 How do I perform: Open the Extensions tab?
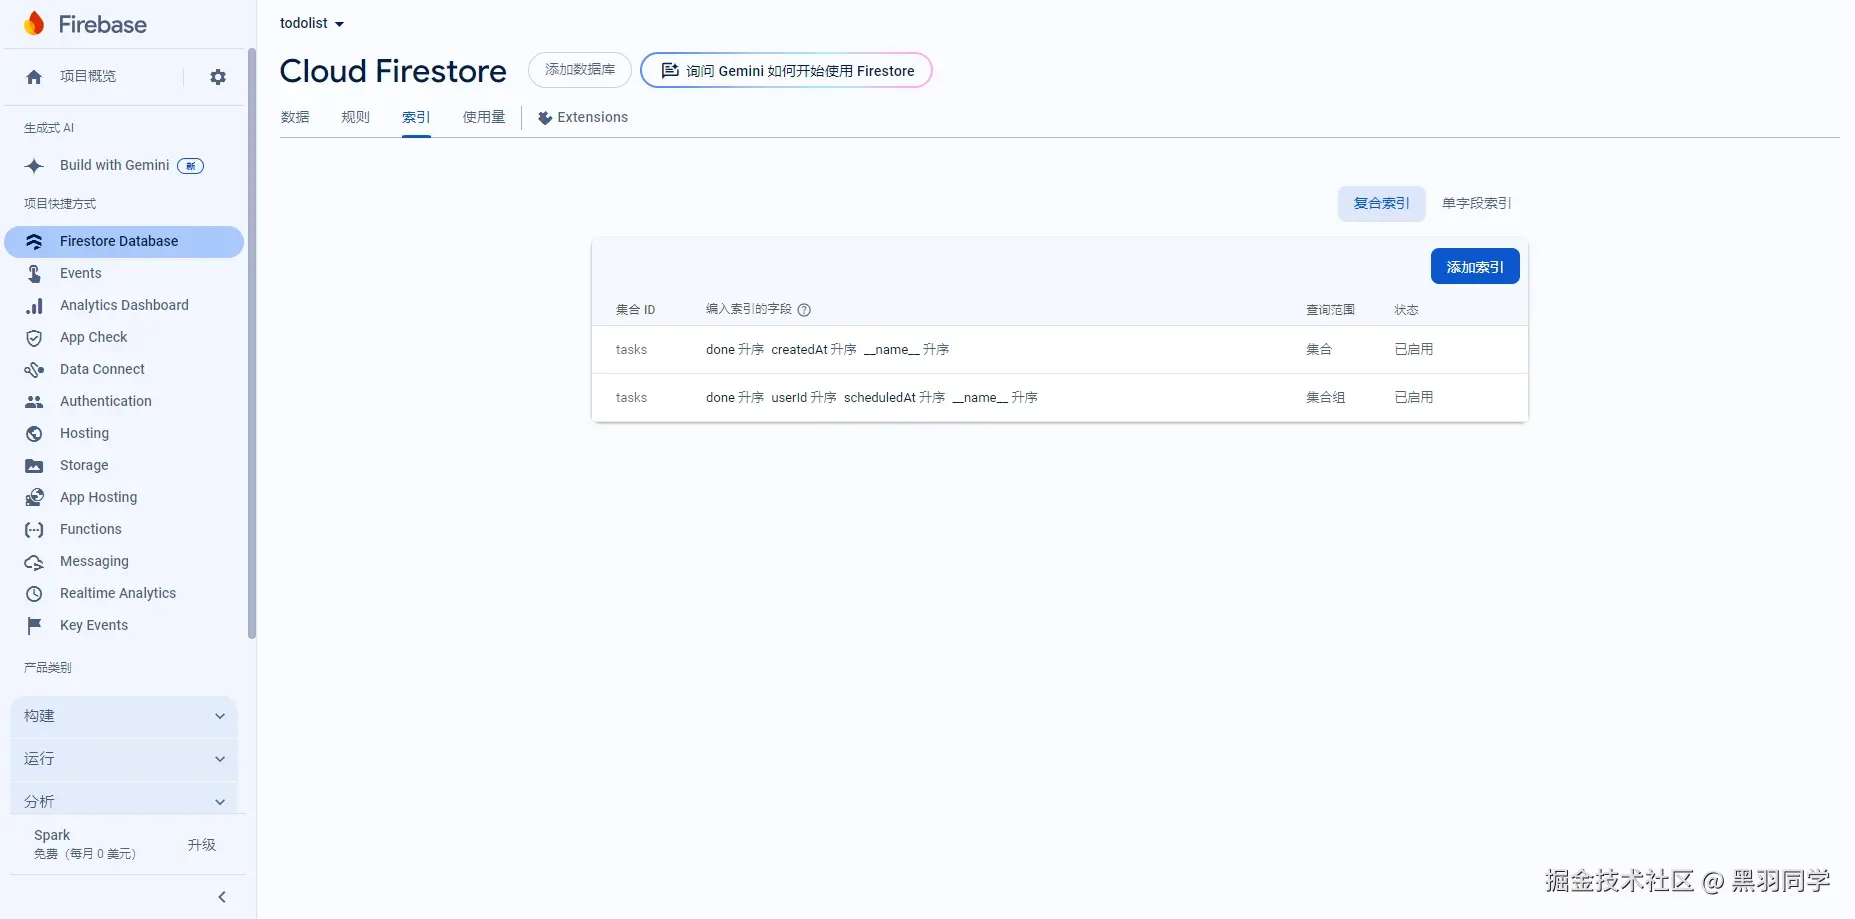[x=583, y=117]
